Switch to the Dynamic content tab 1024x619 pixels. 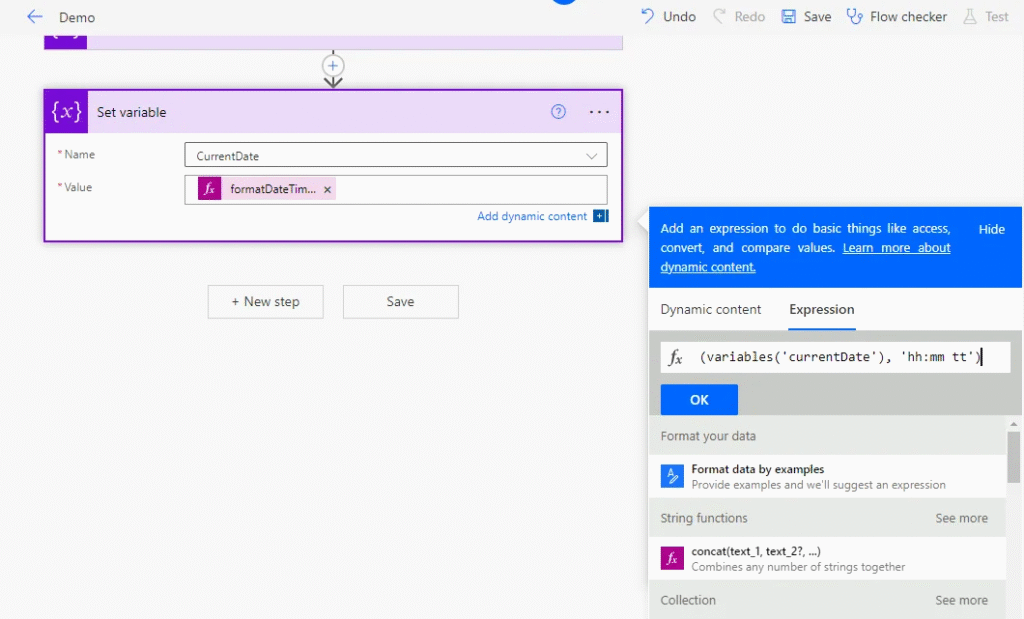(x=711, y=309)
